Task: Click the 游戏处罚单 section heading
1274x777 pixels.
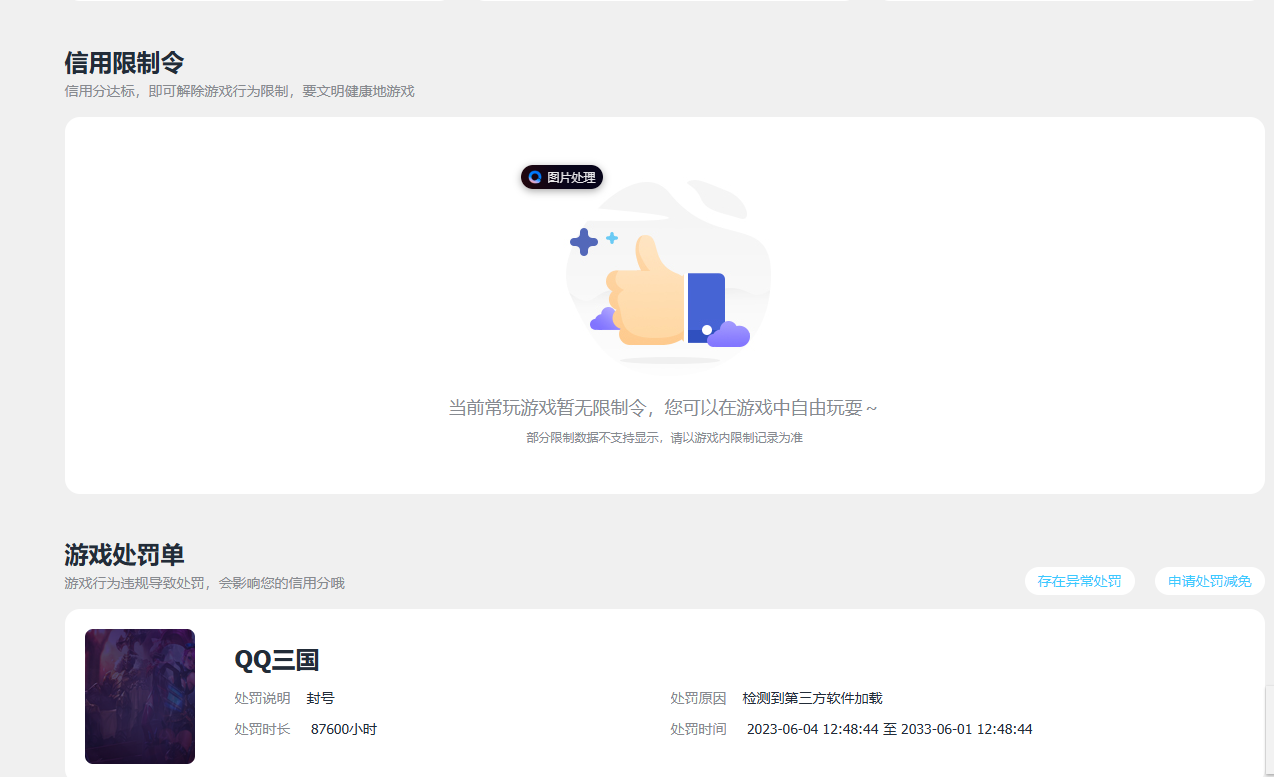Action: [124, 555]
